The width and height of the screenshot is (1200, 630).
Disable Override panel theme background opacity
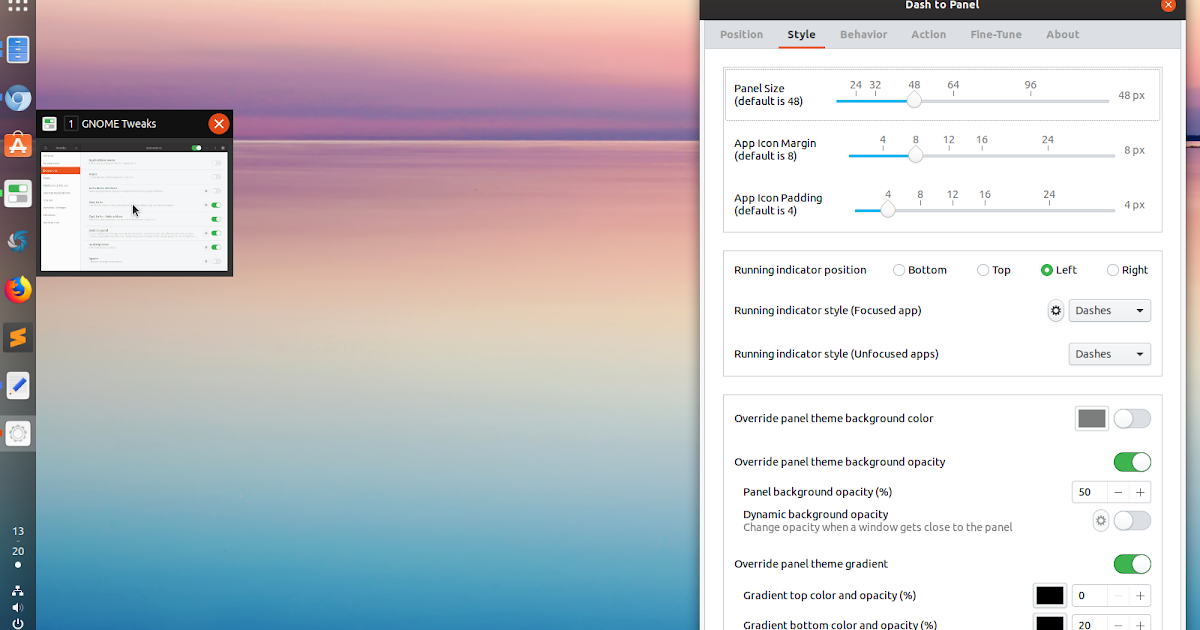point(1131,461)
